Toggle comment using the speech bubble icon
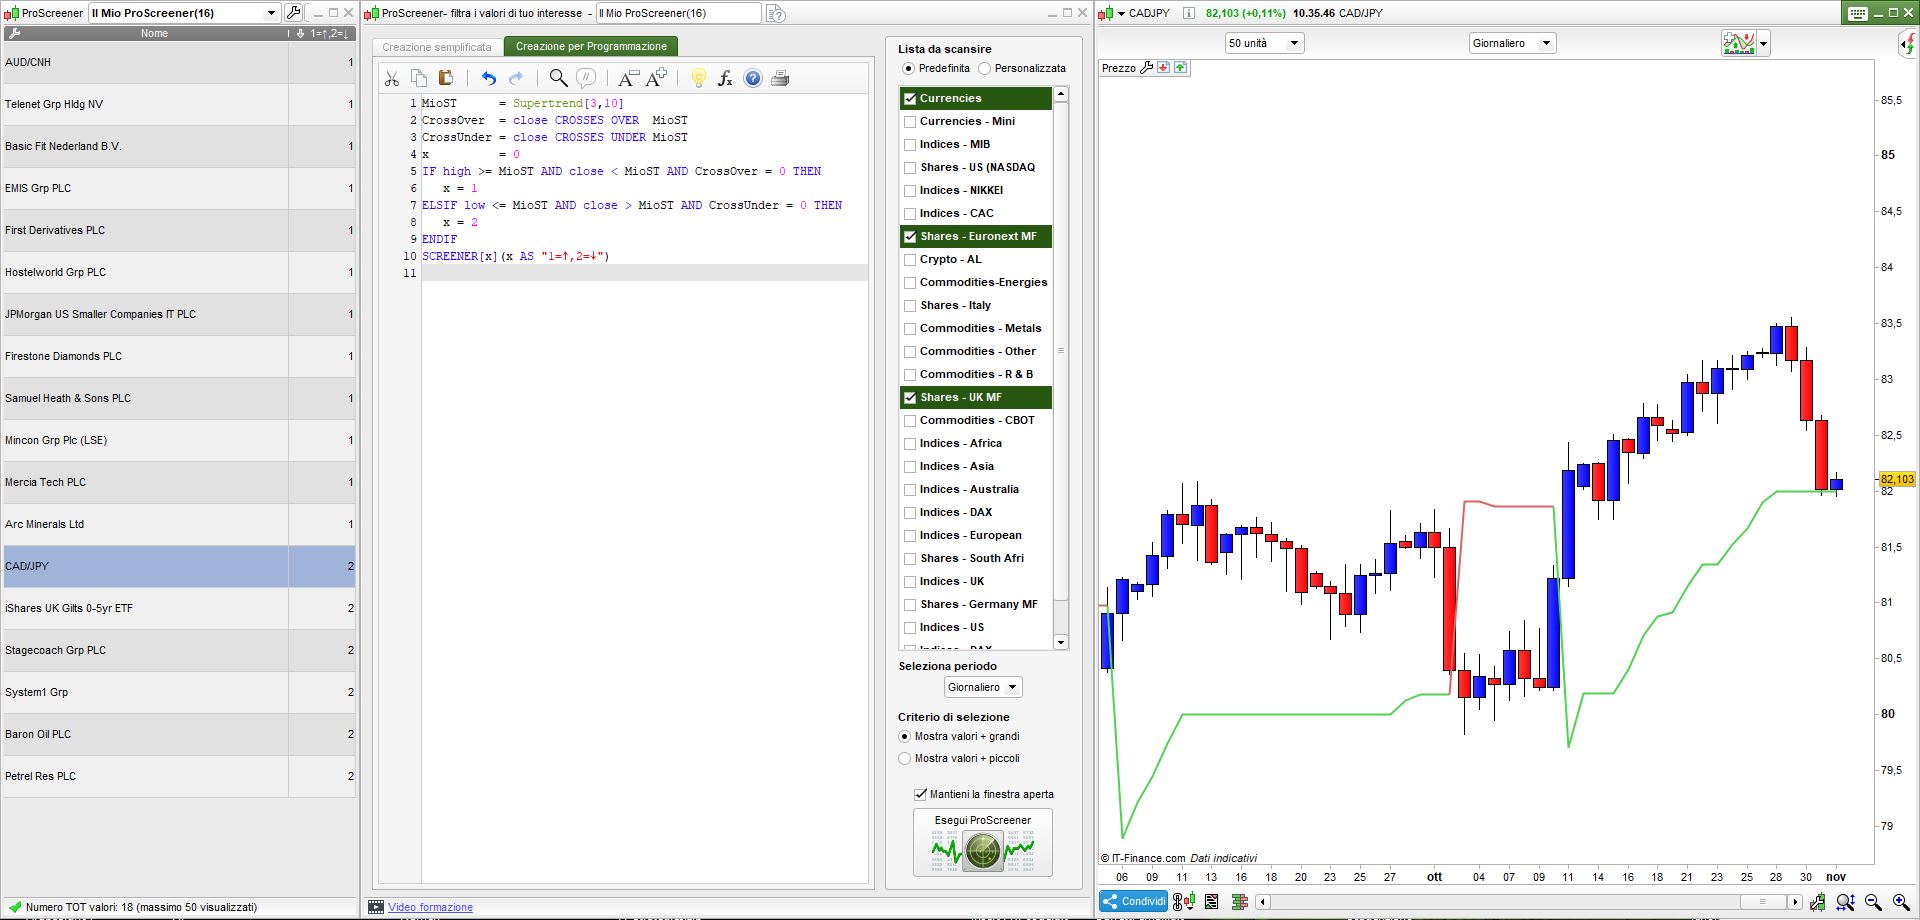The image size is (1920, 920). [586, 78]
